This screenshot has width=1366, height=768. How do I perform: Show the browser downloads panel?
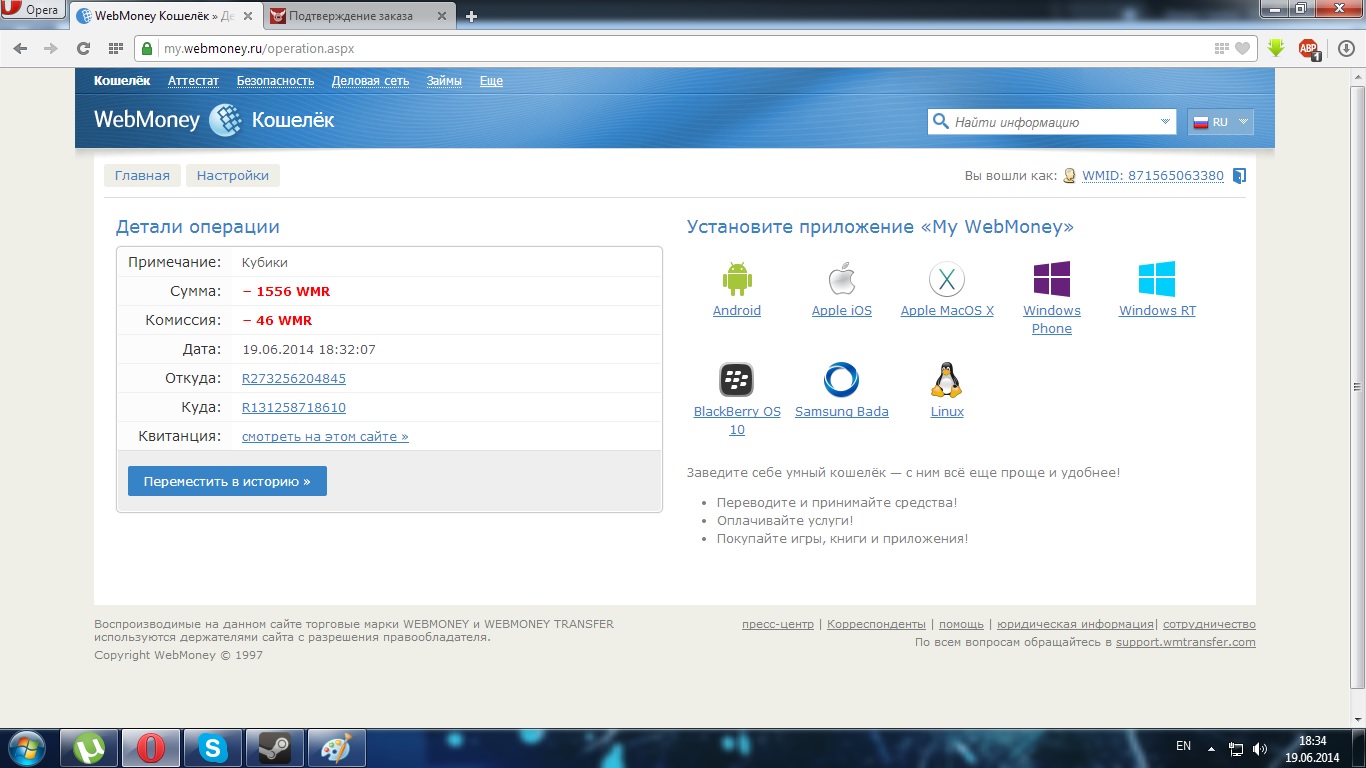(1345, 48)
